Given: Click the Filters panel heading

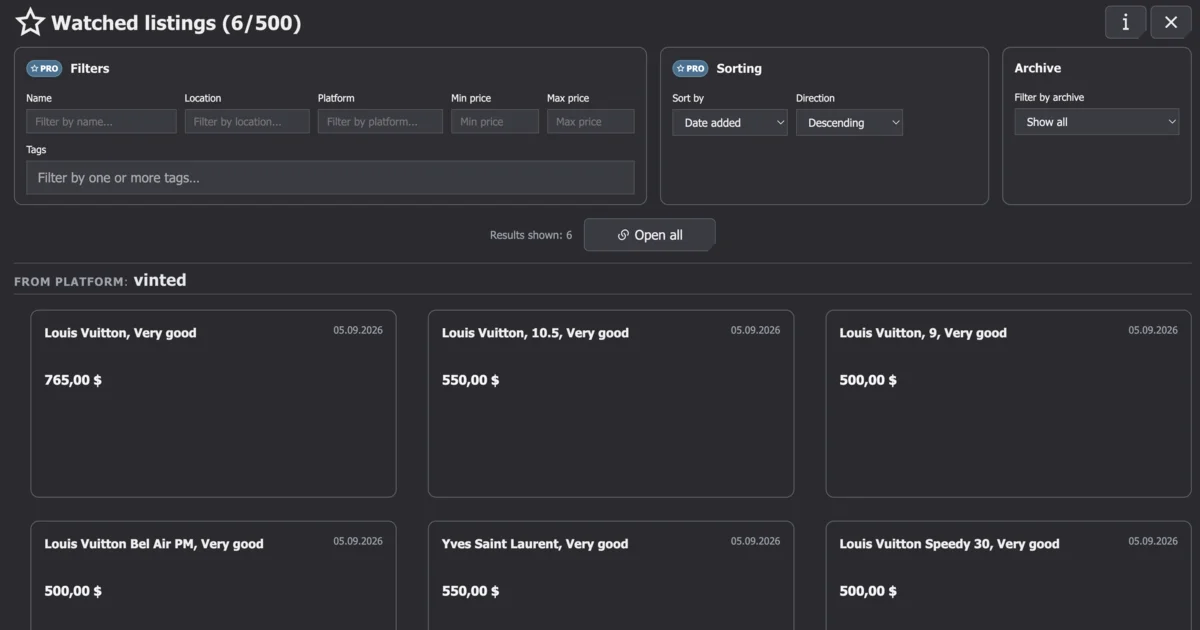Looking at the screenshot, I should (x=90, y=69).
